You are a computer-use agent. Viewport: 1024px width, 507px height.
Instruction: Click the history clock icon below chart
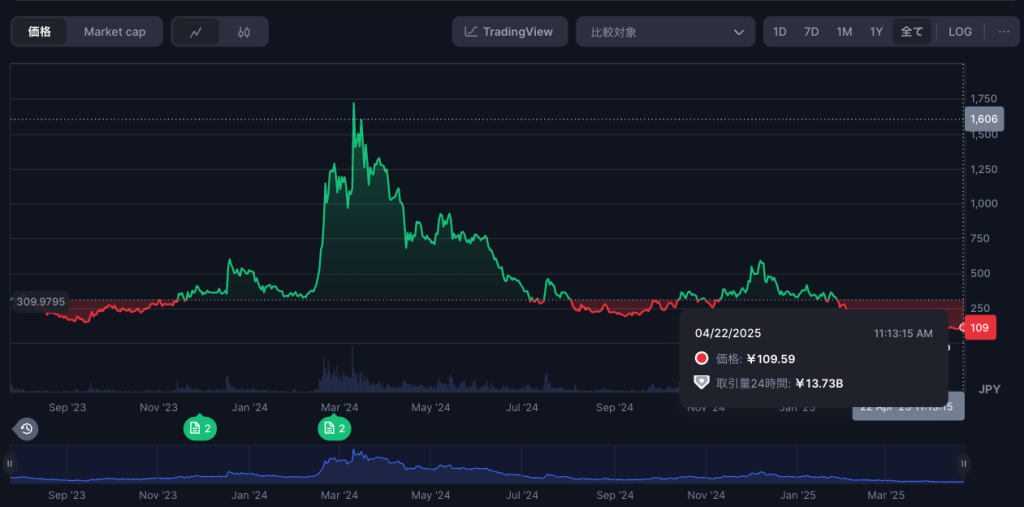click(26, 429)
